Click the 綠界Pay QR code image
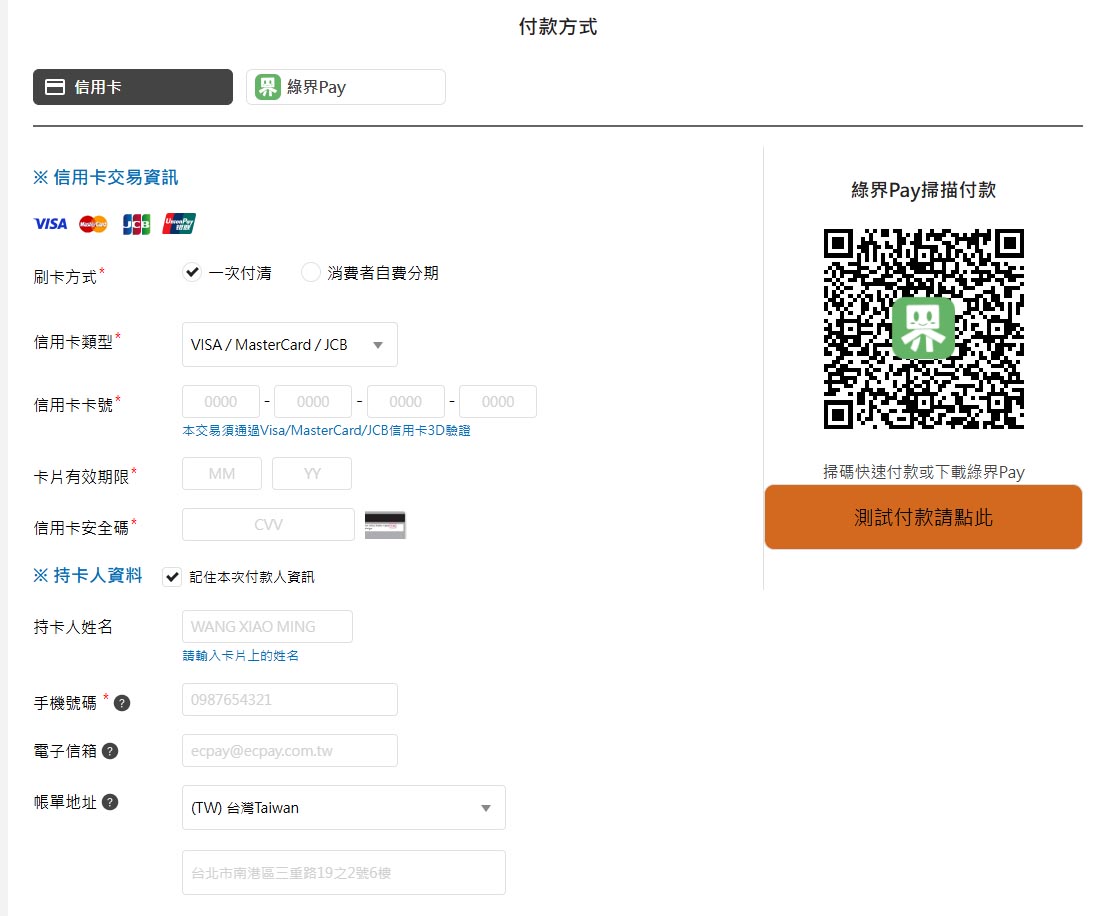1101x916 pixels. [x=923, y=328]
